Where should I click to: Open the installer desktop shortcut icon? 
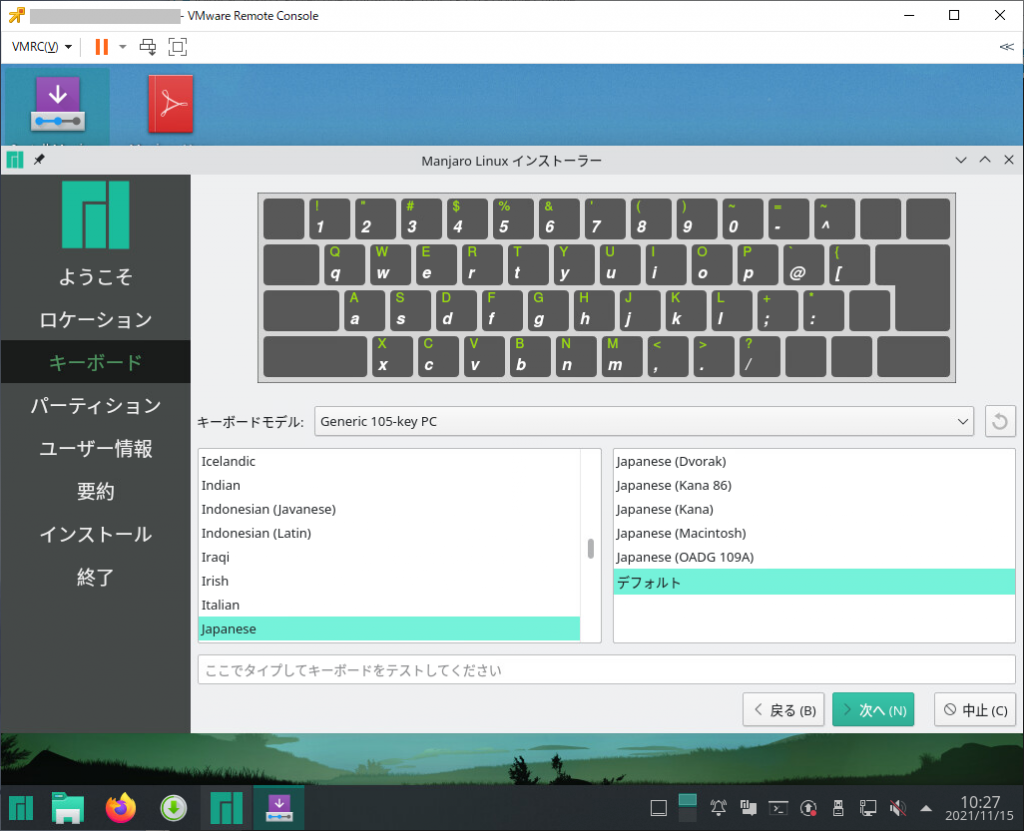tap(57, 105)
